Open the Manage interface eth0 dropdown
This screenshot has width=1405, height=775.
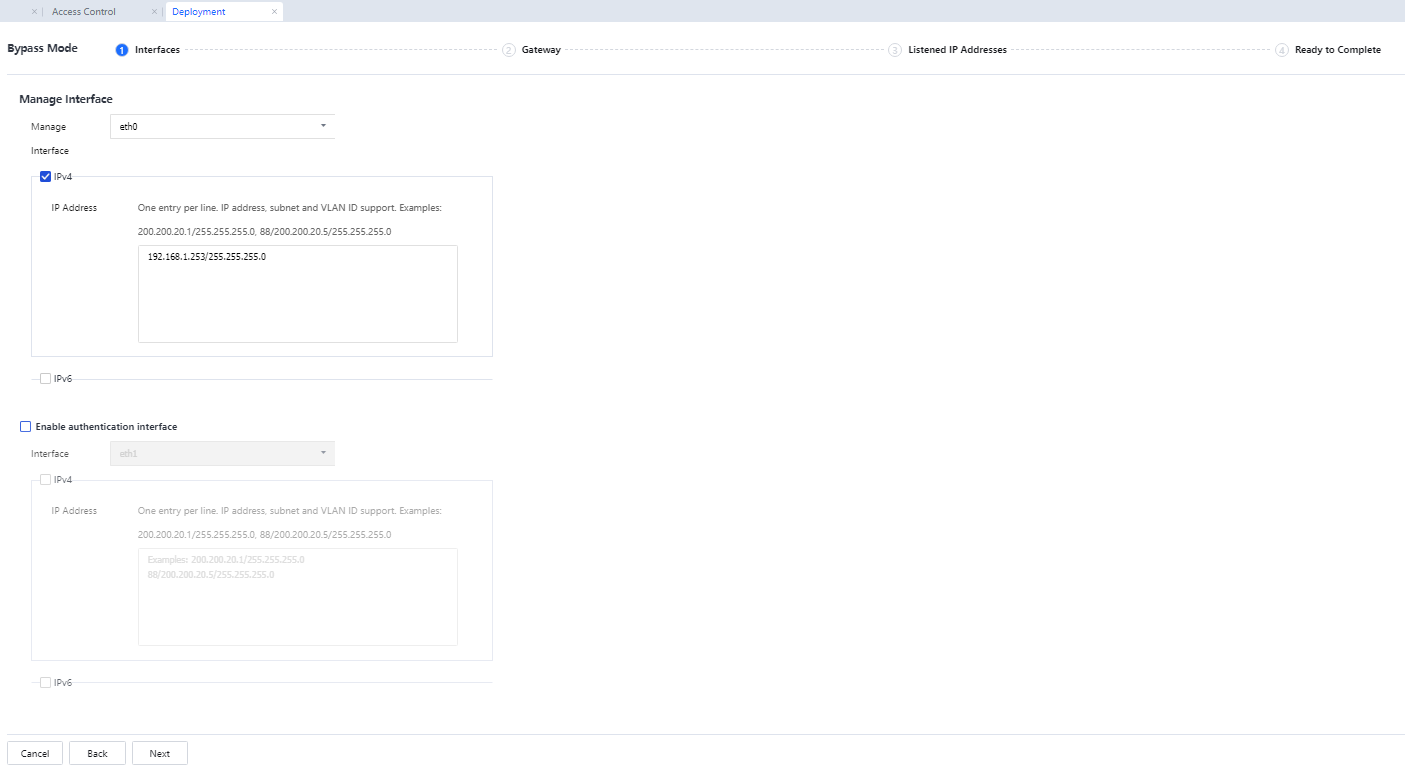click(x=221, y=126)
